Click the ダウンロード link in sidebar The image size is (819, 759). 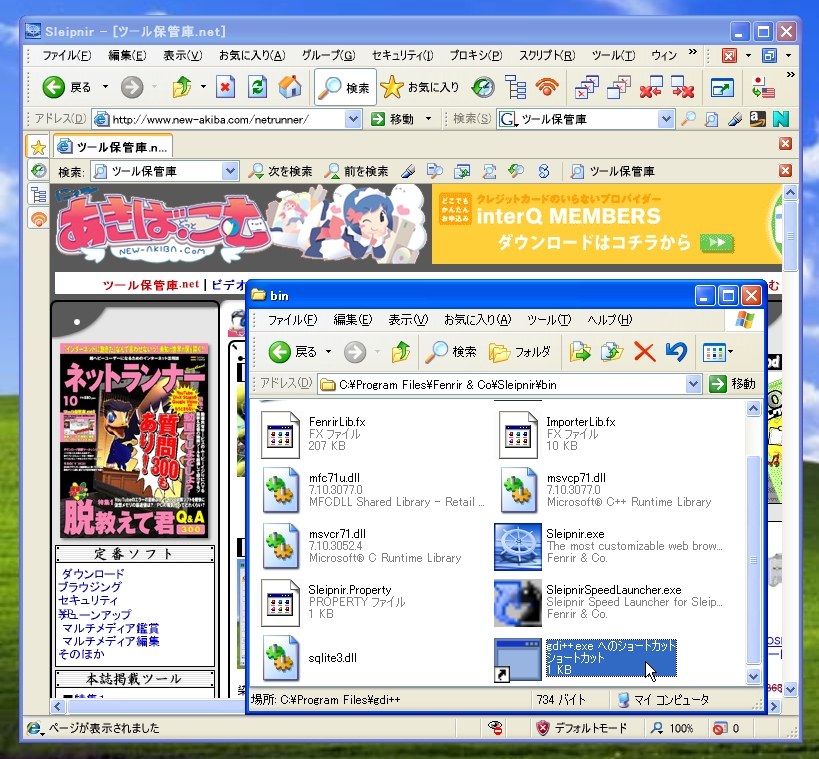(x=92, y=574)
